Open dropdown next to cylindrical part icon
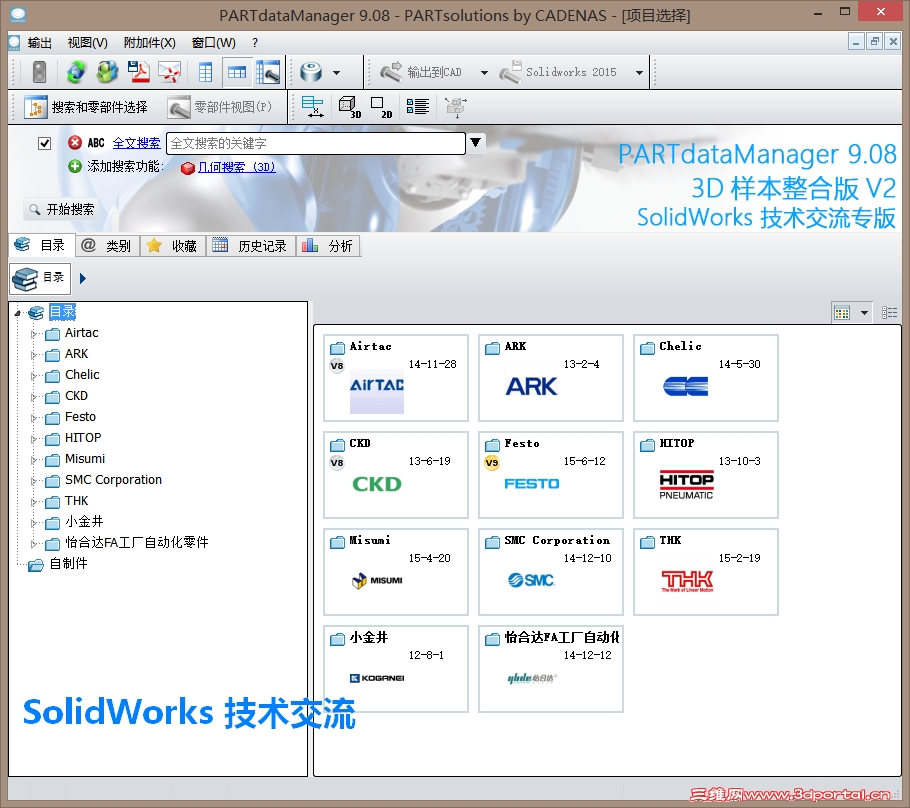 click(x=337, y=73)
